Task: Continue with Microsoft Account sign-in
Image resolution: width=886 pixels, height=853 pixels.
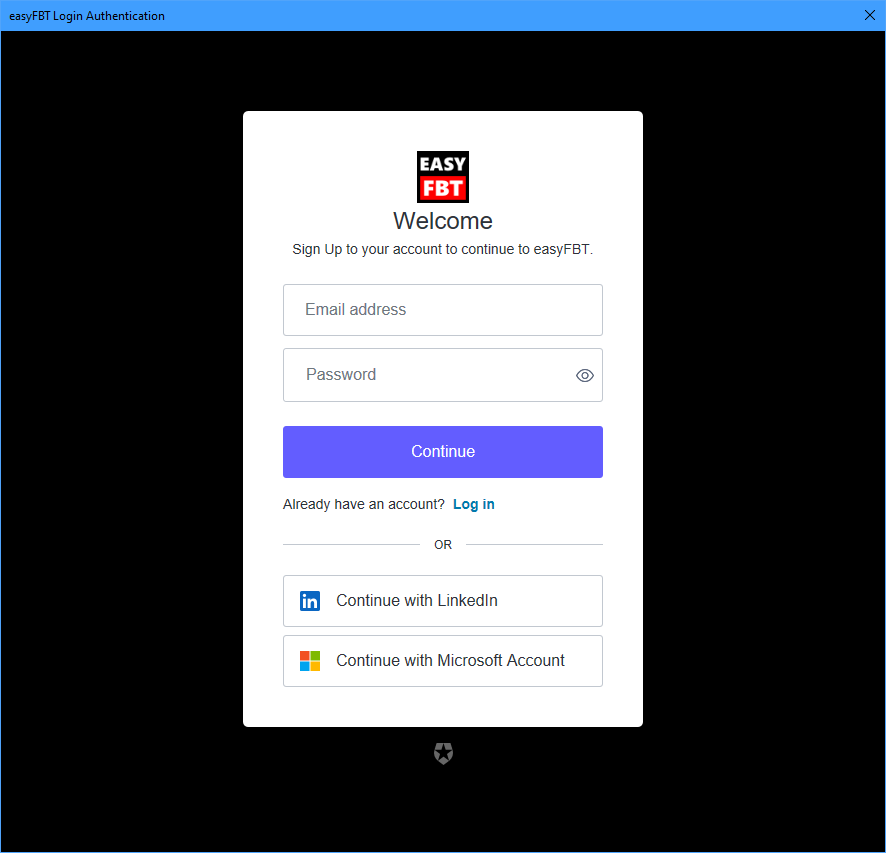Action: coord(442,660)
